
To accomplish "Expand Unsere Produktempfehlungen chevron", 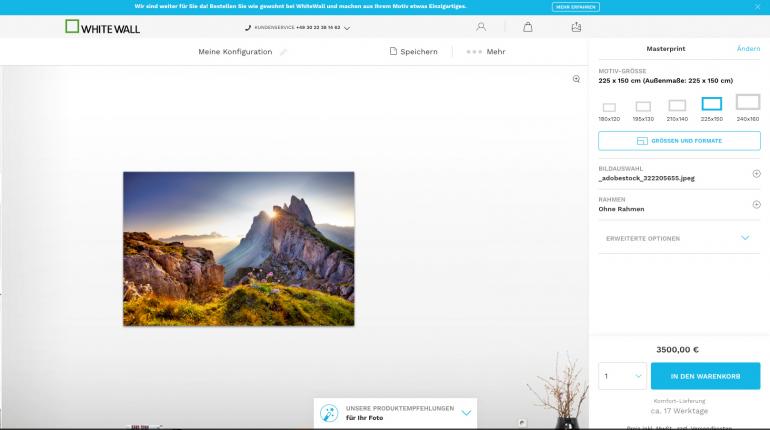I will click(466, 413).
